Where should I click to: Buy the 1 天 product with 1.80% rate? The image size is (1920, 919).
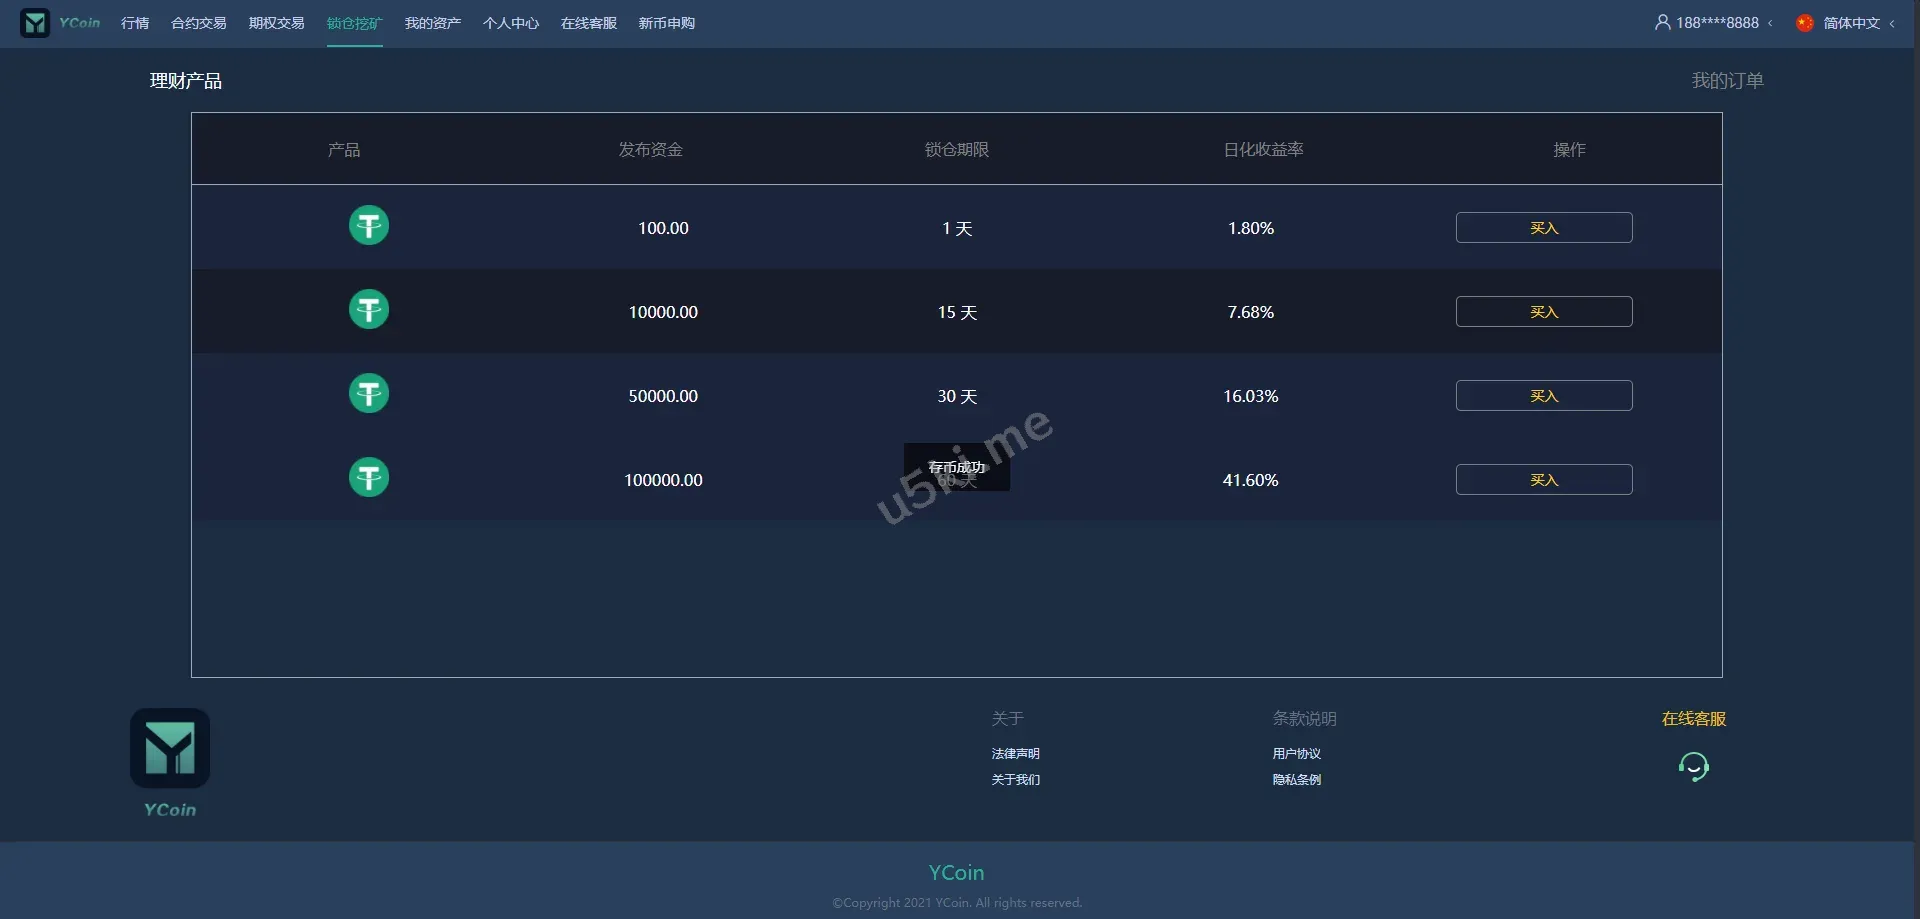pos(1543,228)
